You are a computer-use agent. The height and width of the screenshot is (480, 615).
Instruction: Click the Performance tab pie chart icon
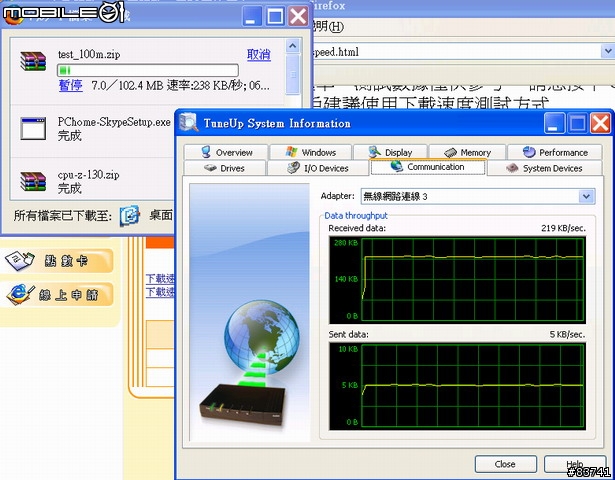[529, 152]
